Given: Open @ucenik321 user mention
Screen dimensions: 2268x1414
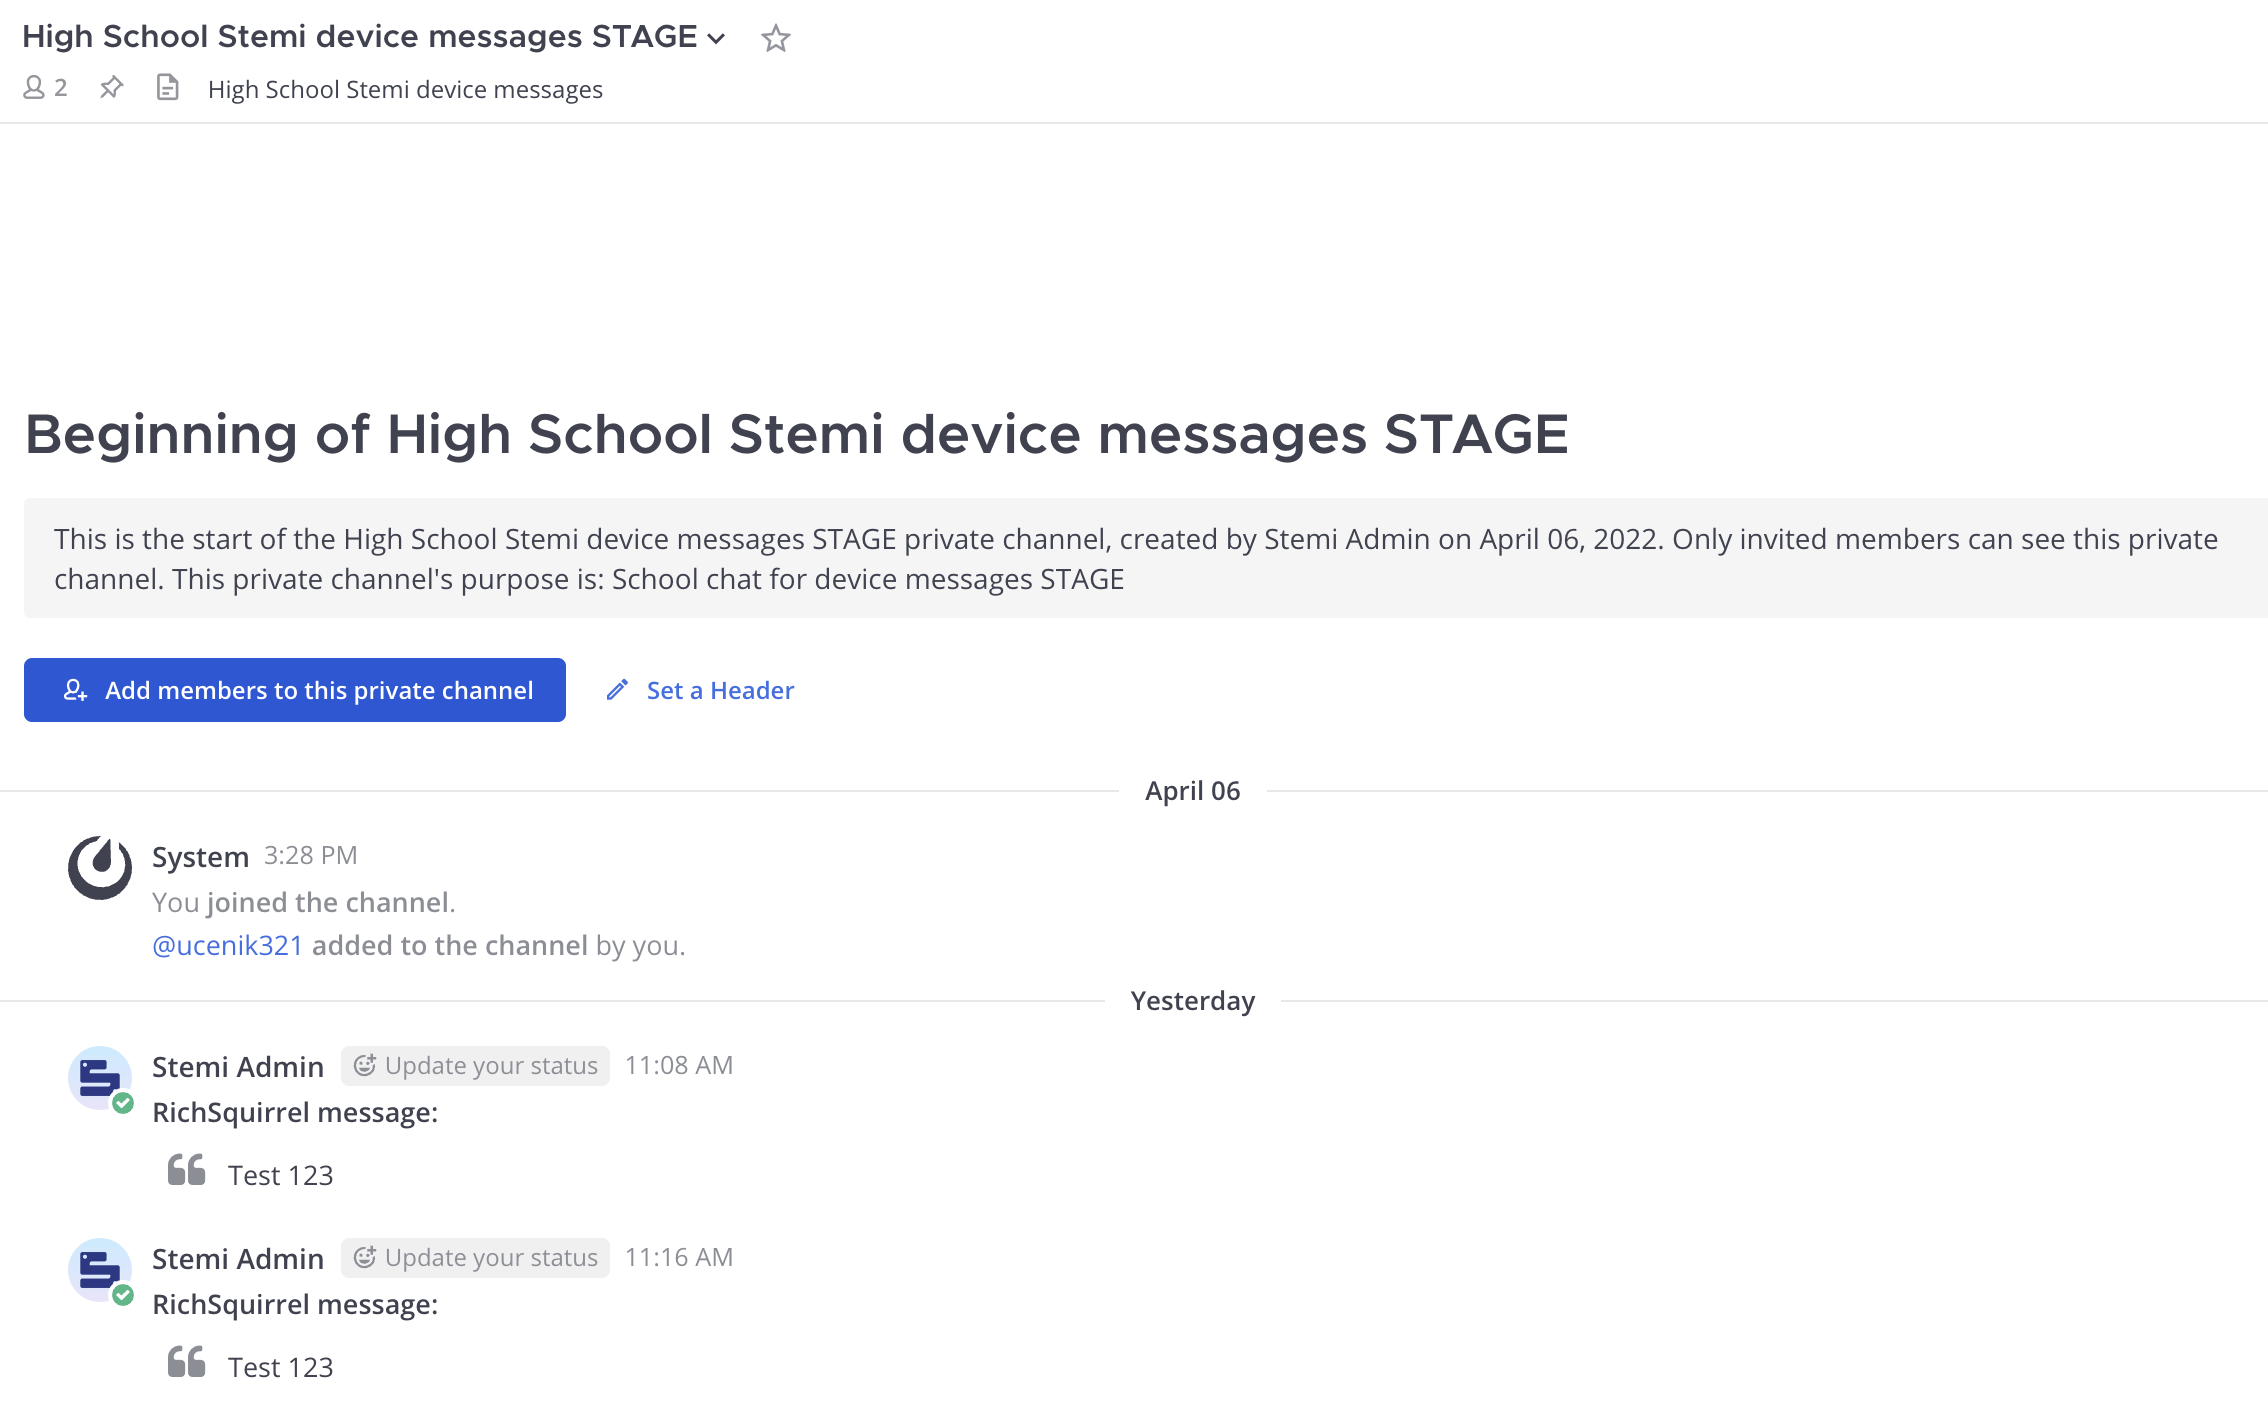Looking at the screenshot, I should click(x=227, y=945).
